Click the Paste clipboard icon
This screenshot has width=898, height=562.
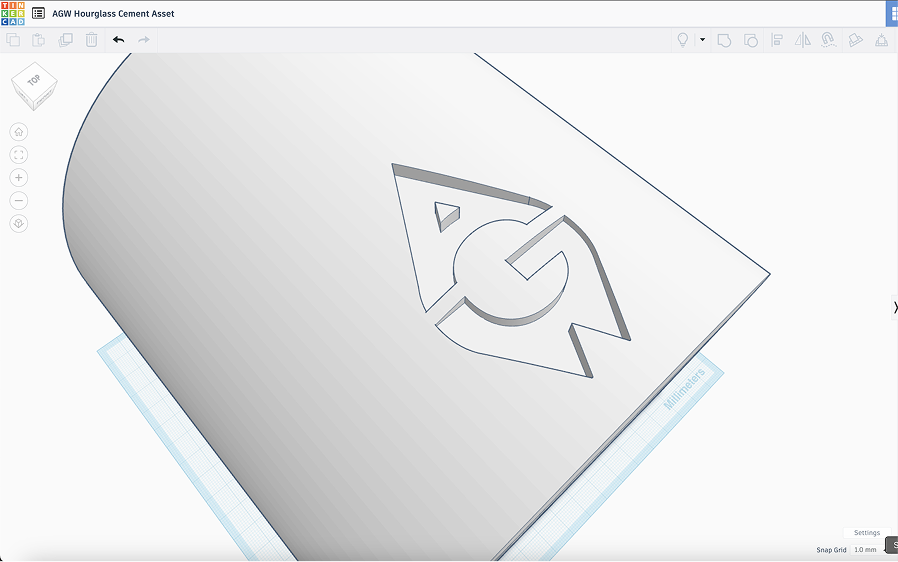pyautogui.click(x=38, y=40)
